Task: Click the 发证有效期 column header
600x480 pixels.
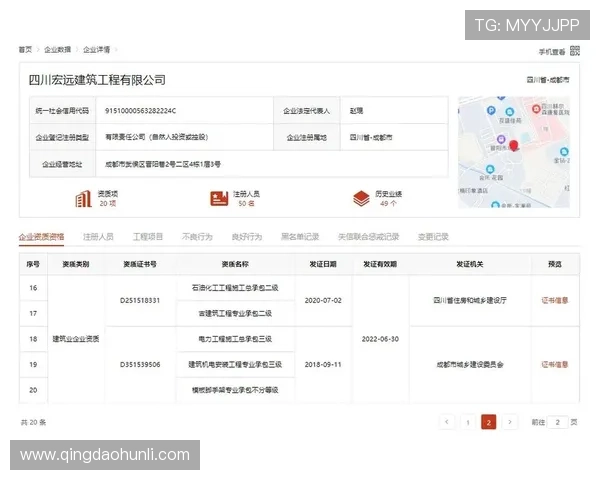Action: pos(380,264)
